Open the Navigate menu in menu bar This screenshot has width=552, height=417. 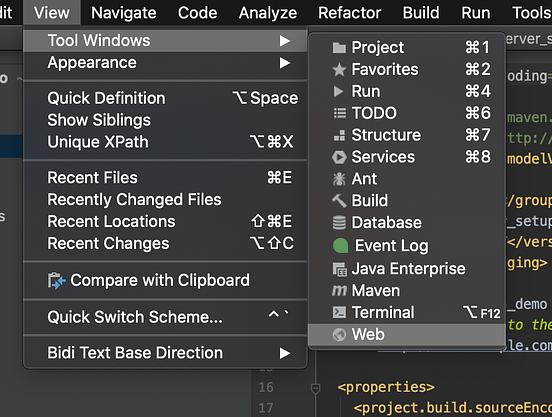click(x=124, y=13)
